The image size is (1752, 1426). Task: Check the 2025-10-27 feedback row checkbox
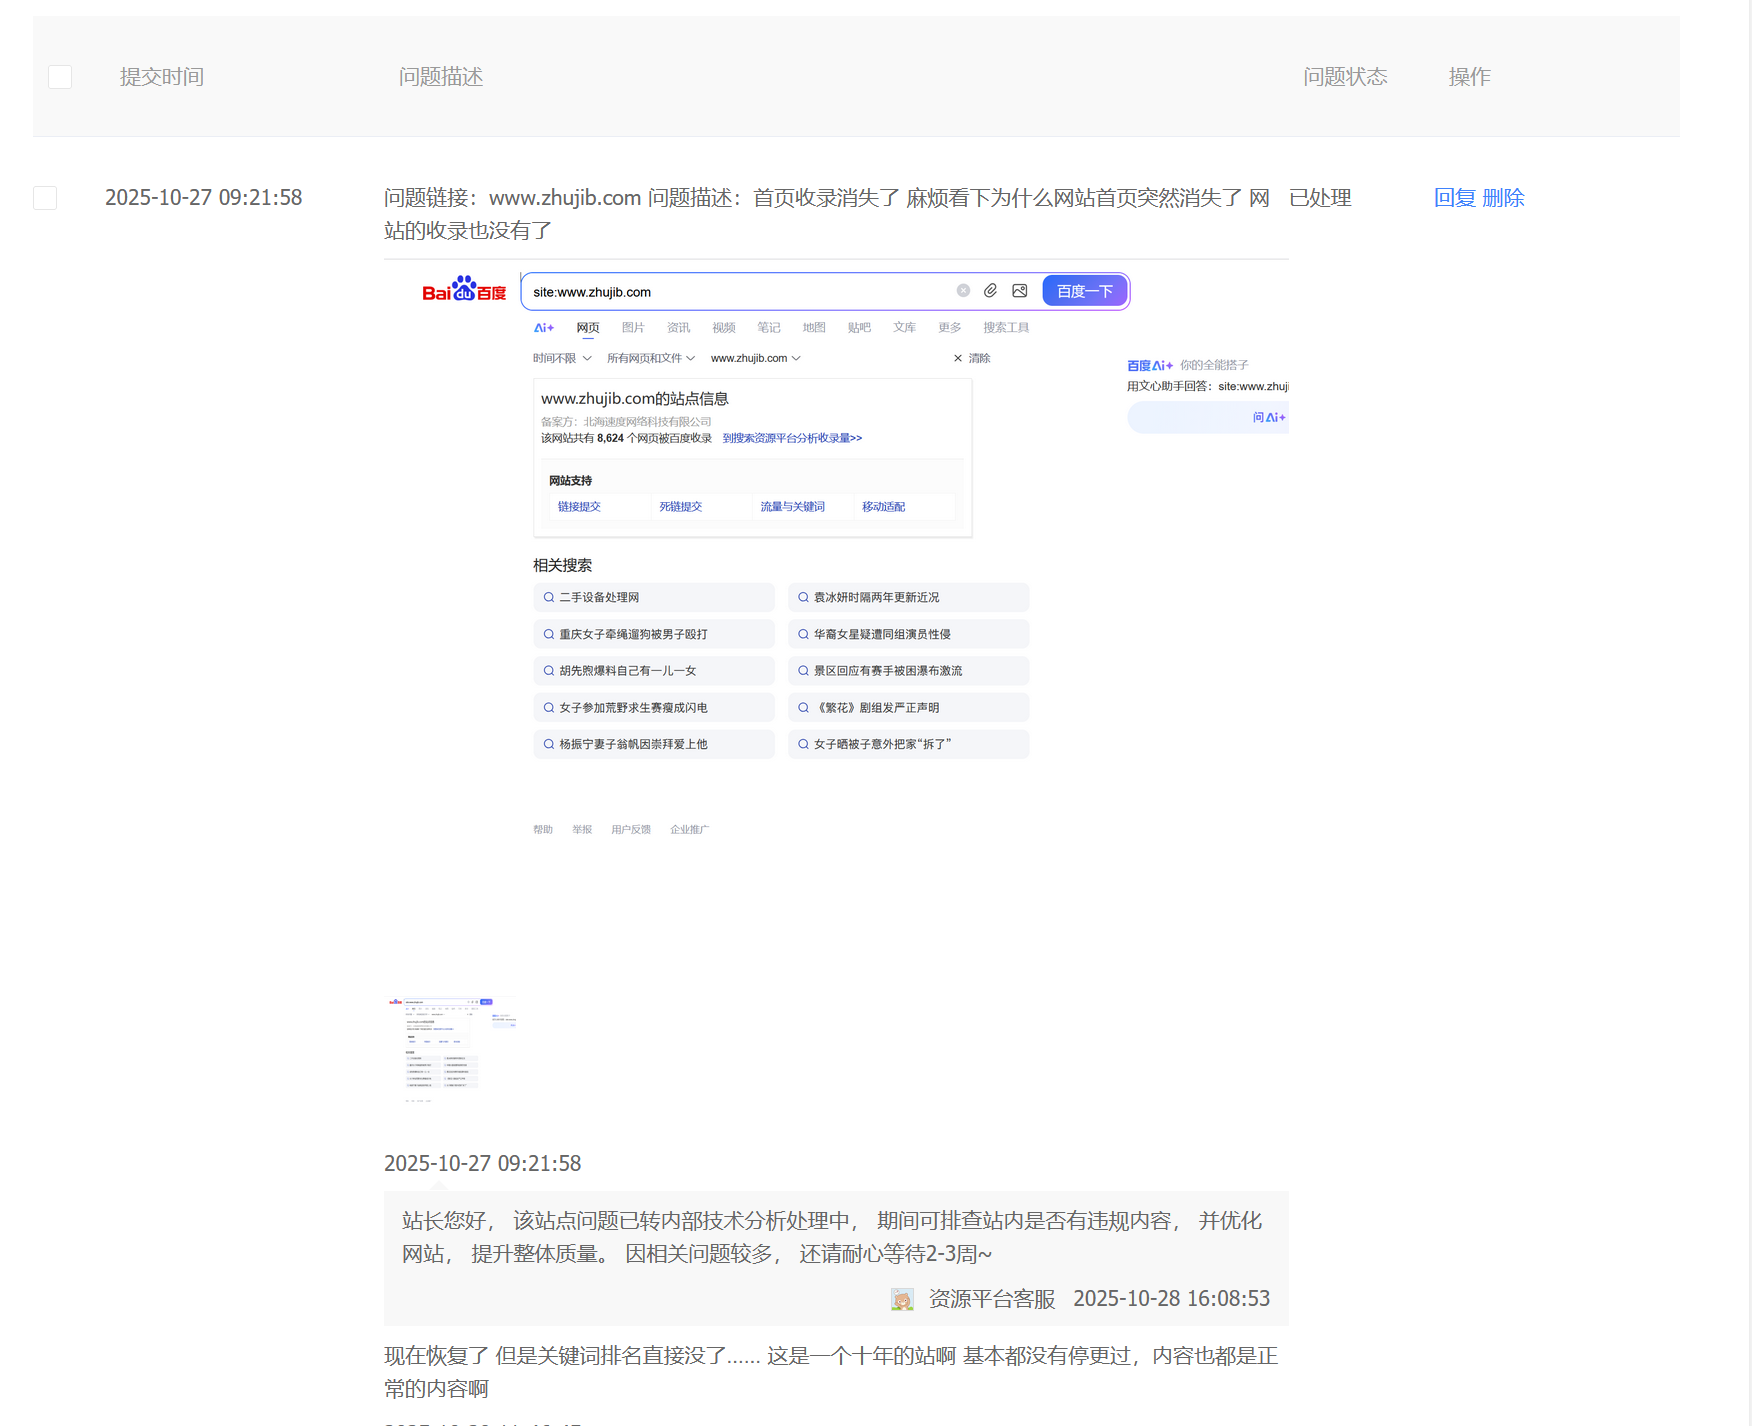click(45, 198)
